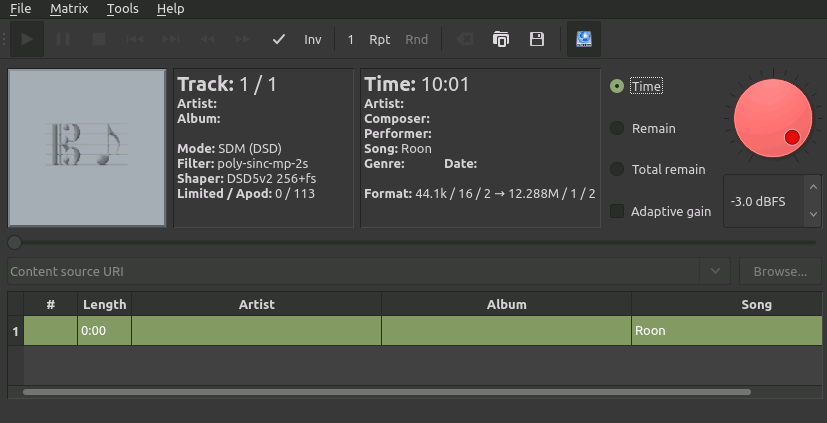Click the repeat-one '1' toolbar button
This screenshot has width=827, height=423.
click(350, 40)
